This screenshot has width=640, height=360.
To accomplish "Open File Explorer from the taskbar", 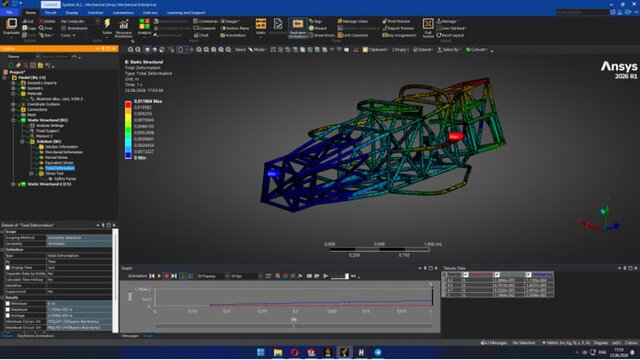I will 278,352.
